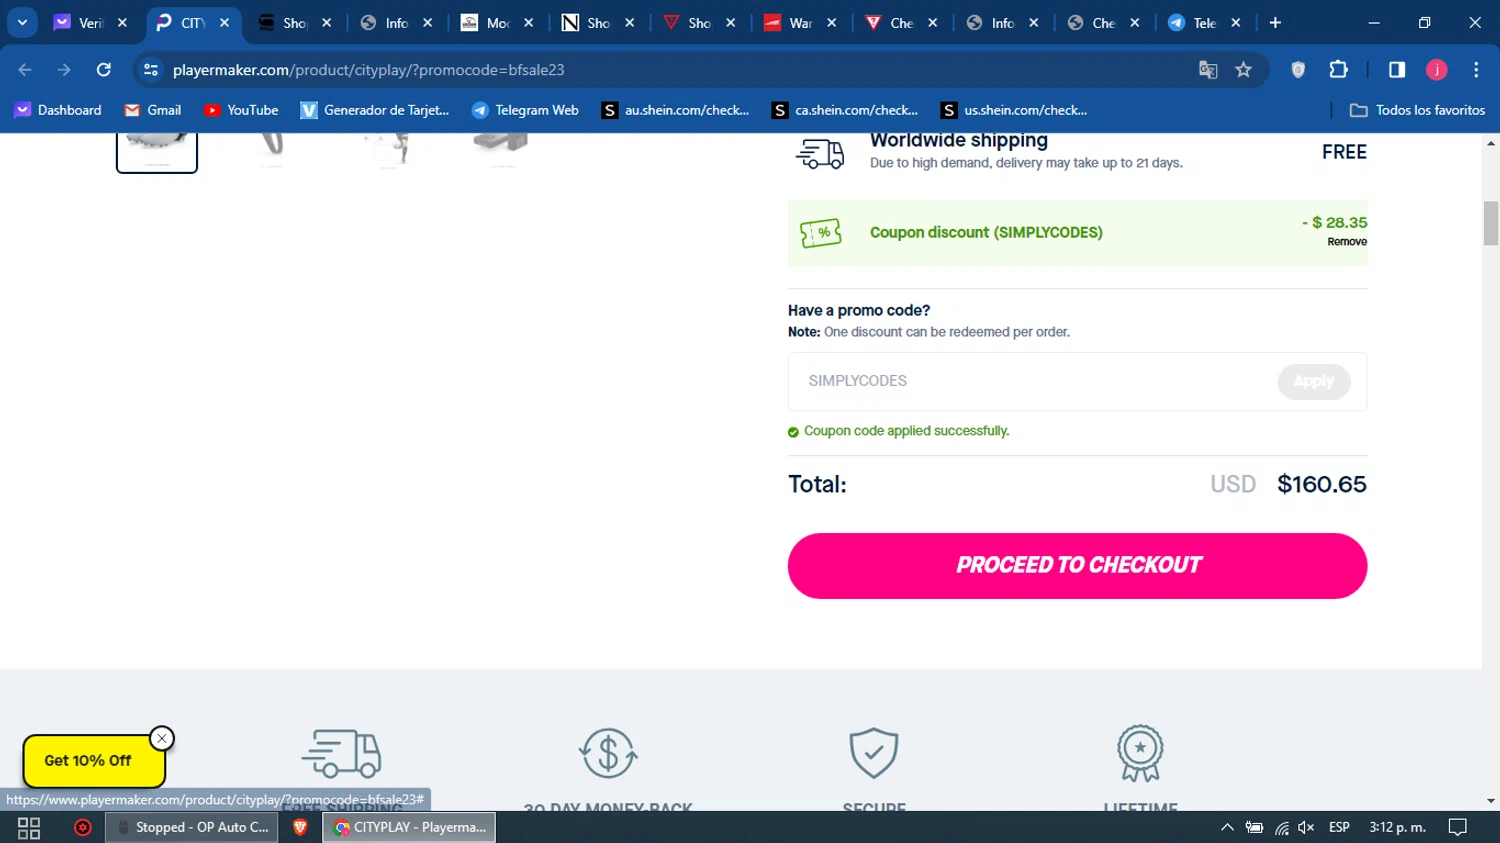Open the tab search dropdown arrow

22,22
